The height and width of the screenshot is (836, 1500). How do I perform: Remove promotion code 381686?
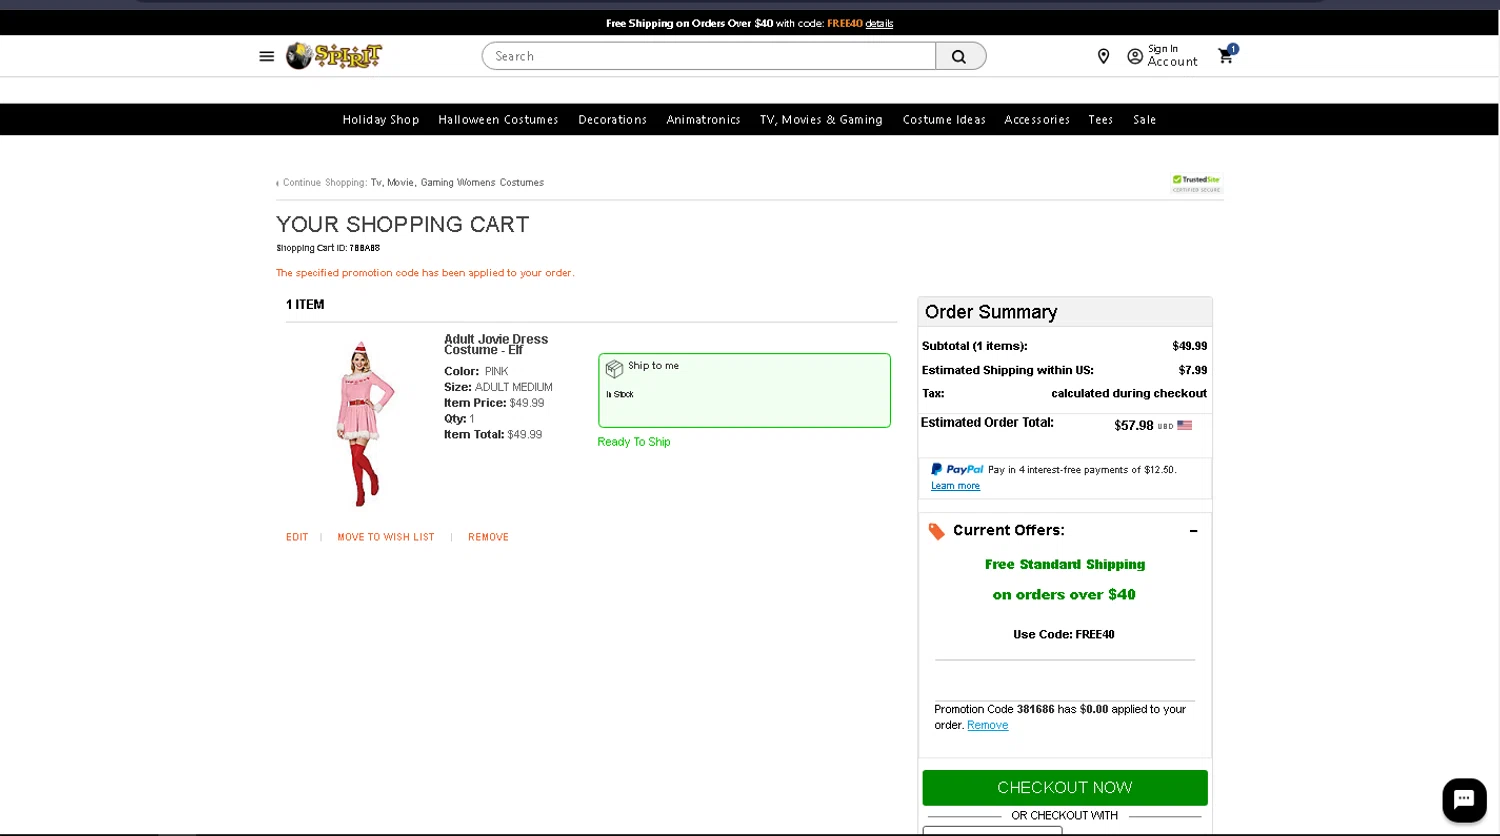tap(987, 725)
